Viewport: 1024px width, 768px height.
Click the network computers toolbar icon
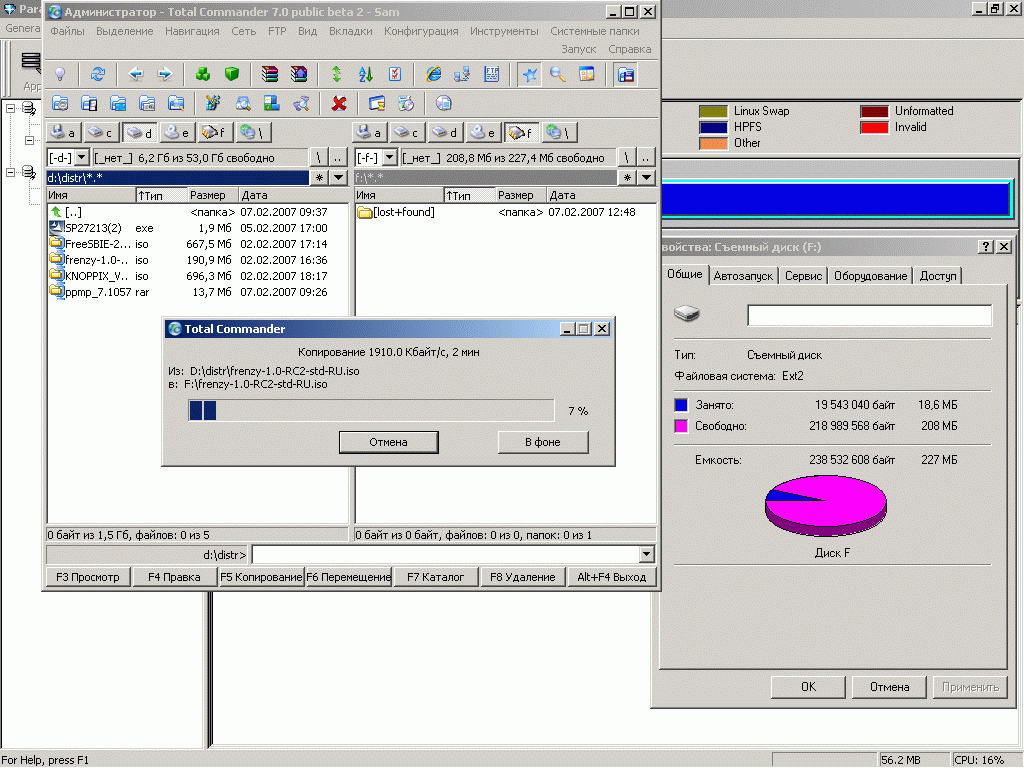[x=462, y=74]
